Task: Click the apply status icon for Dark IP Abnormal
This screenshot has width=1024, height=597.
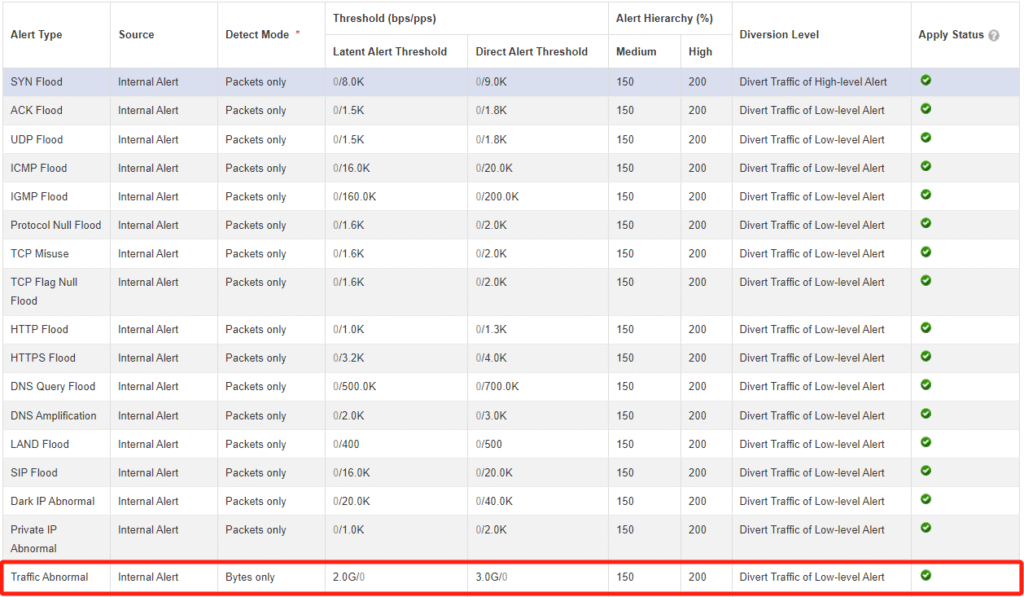Action: point(925,501)
